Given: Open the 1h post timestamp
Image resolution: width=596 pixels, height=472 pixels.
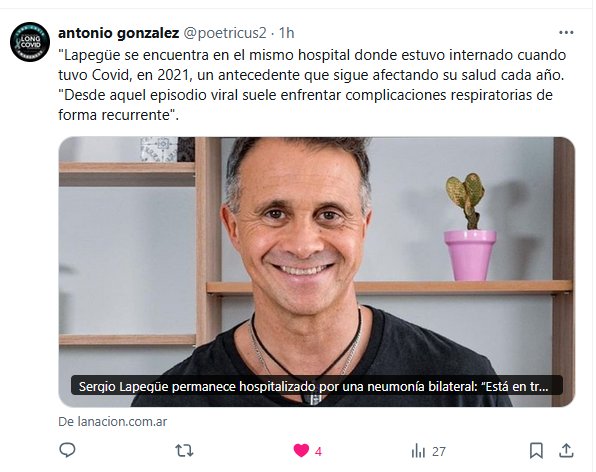Looking at the screenshot, I should click(x=287, y=33).
